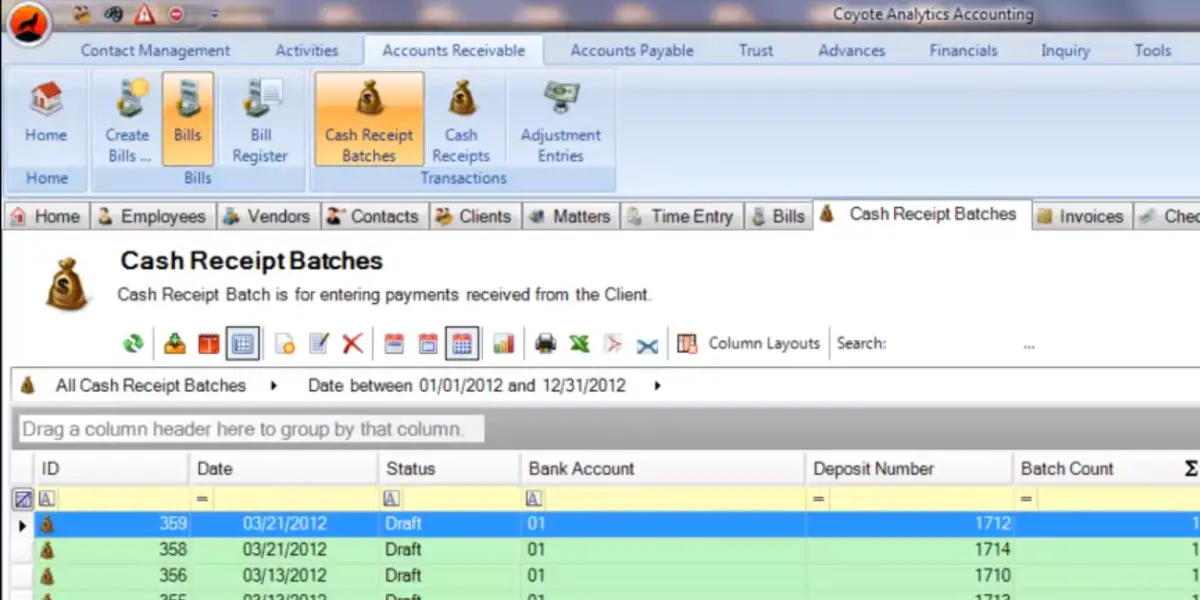Screen dimensions: 1200x600
Task: Click the red book toolbar icon
Action: click(x=208, y=344)
